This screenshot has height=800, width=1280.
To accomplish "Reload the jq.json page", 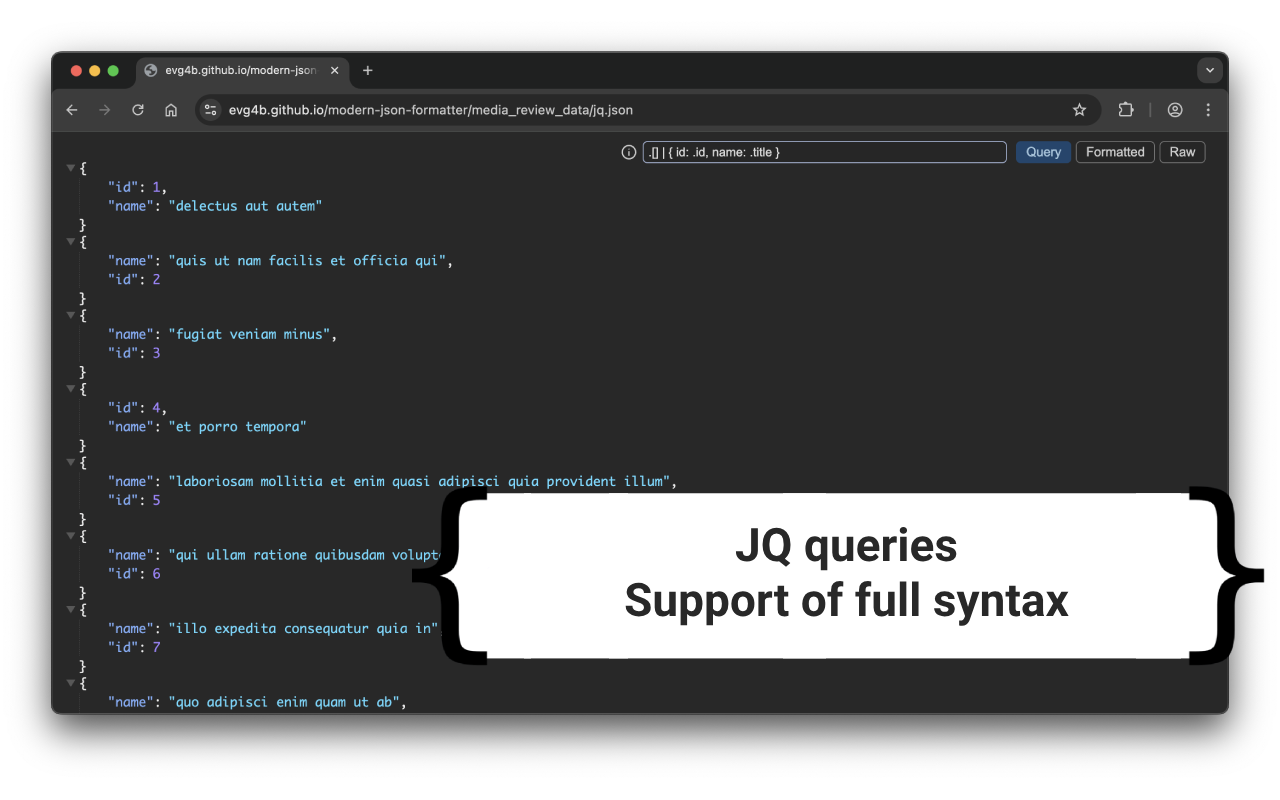I will tap(137, 110).
